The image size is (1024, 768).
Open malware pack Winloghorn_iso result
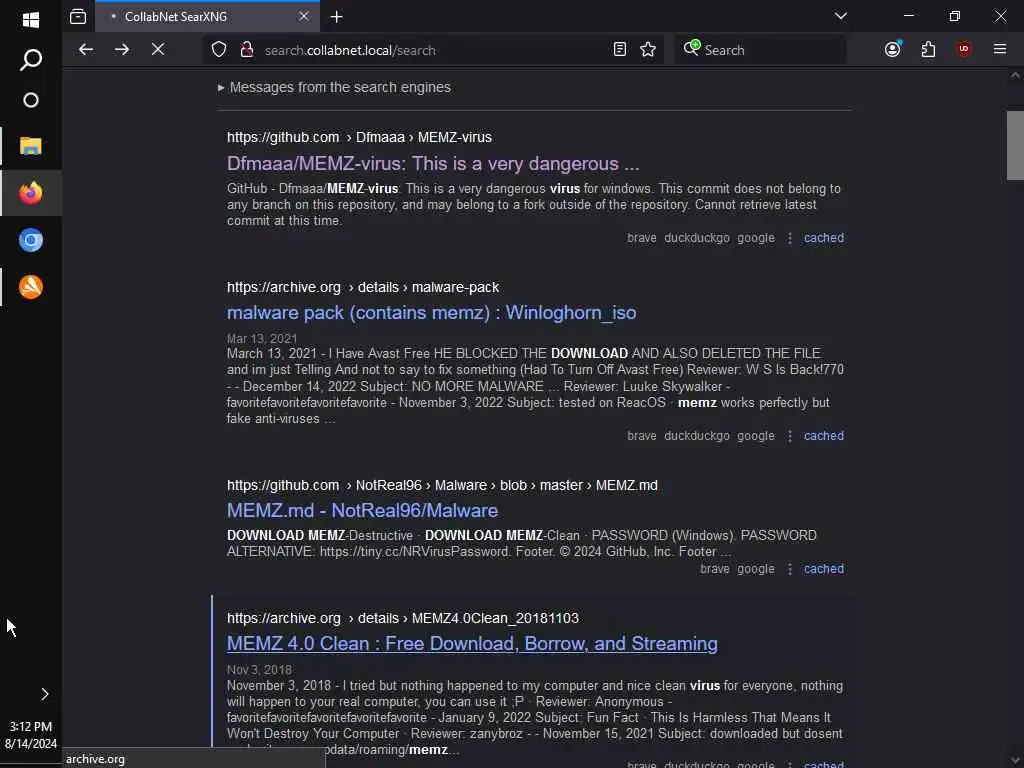432,313
